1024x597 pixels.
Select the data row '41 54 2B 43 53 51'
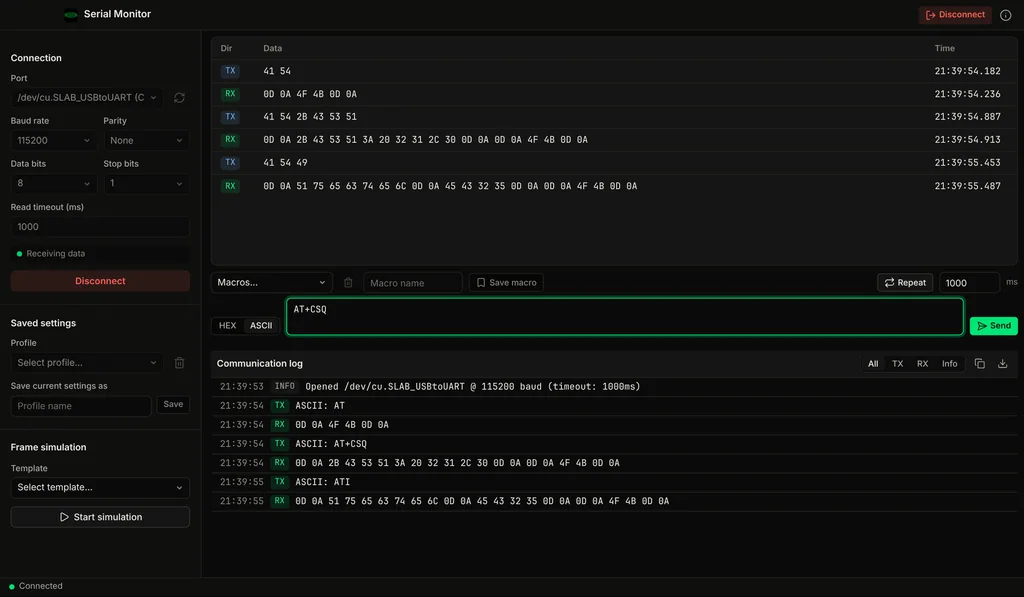click(x=614, y=117)
